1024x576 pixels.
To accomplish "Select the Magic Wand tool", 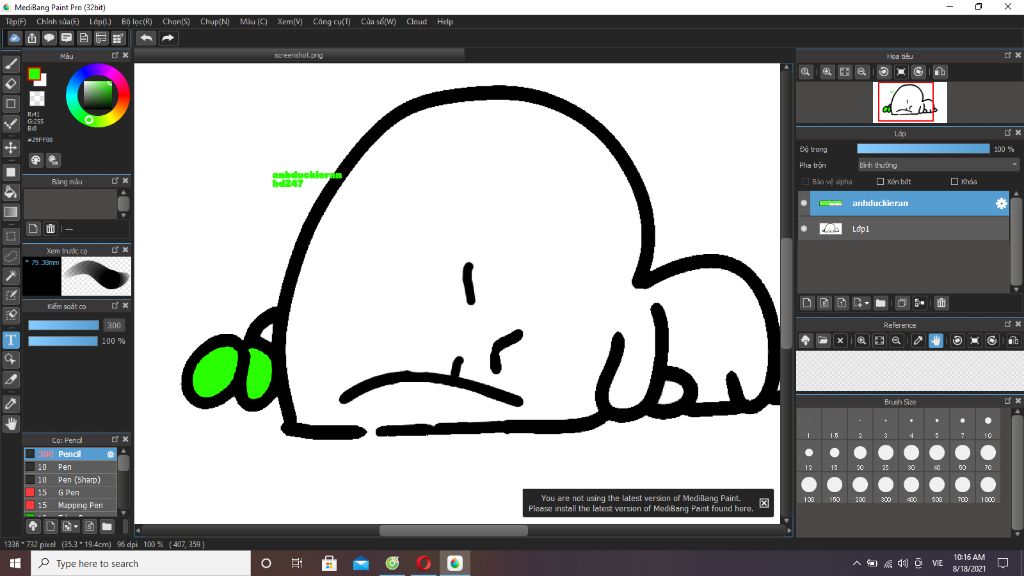I will tap(10, 276).
